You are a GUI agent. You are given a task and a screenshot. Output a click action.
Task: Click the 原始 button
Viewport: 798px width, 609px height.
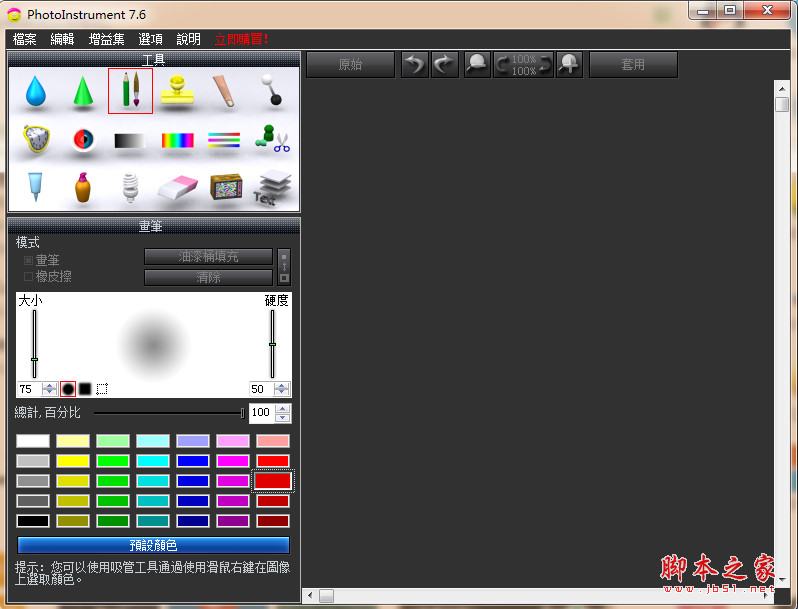pos(350,65)
